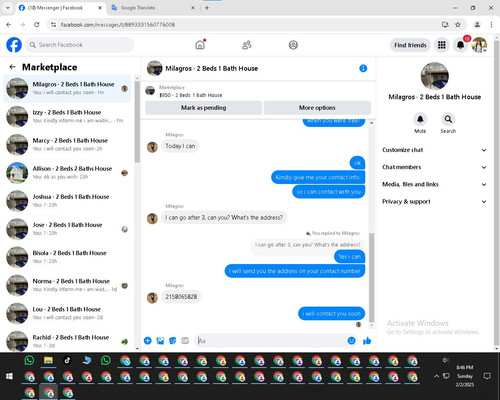Viewport: 500px width, 400px height.
Task: Open the Facebook menu grid icon
Action: (x=442, y=45)
